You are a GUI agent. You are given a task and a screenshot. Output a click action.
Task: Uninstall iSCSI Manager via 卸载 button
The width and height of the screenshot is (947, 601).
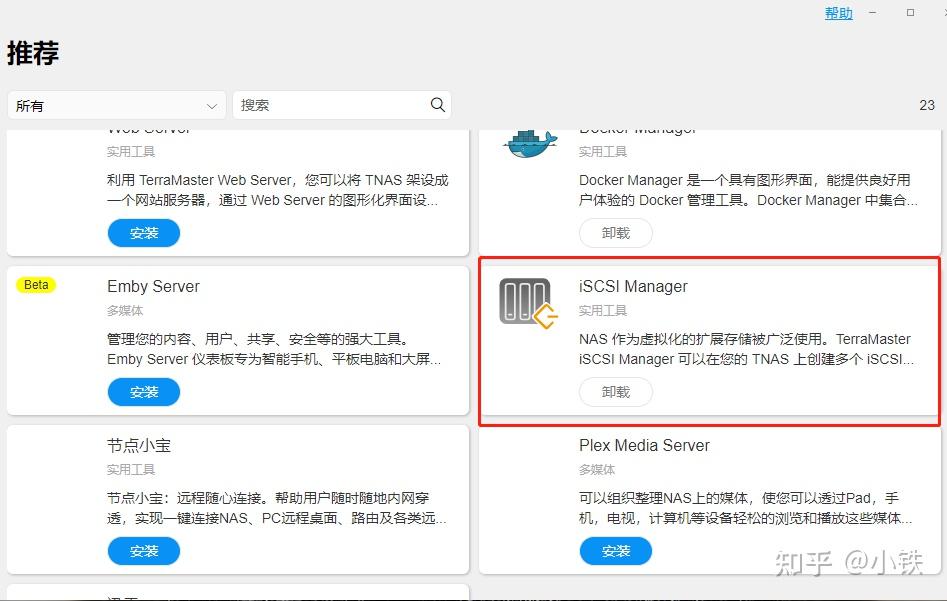[x=615, y=391]
